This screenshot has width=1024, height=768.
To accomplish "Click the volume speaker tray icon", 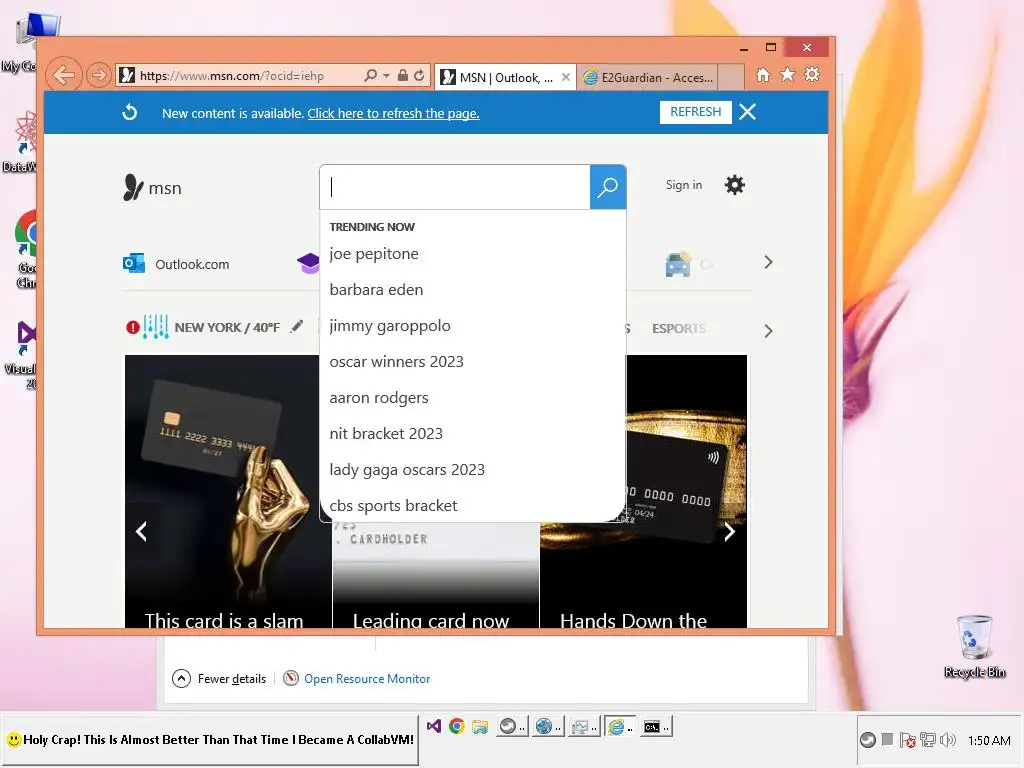I will point(948,740).
